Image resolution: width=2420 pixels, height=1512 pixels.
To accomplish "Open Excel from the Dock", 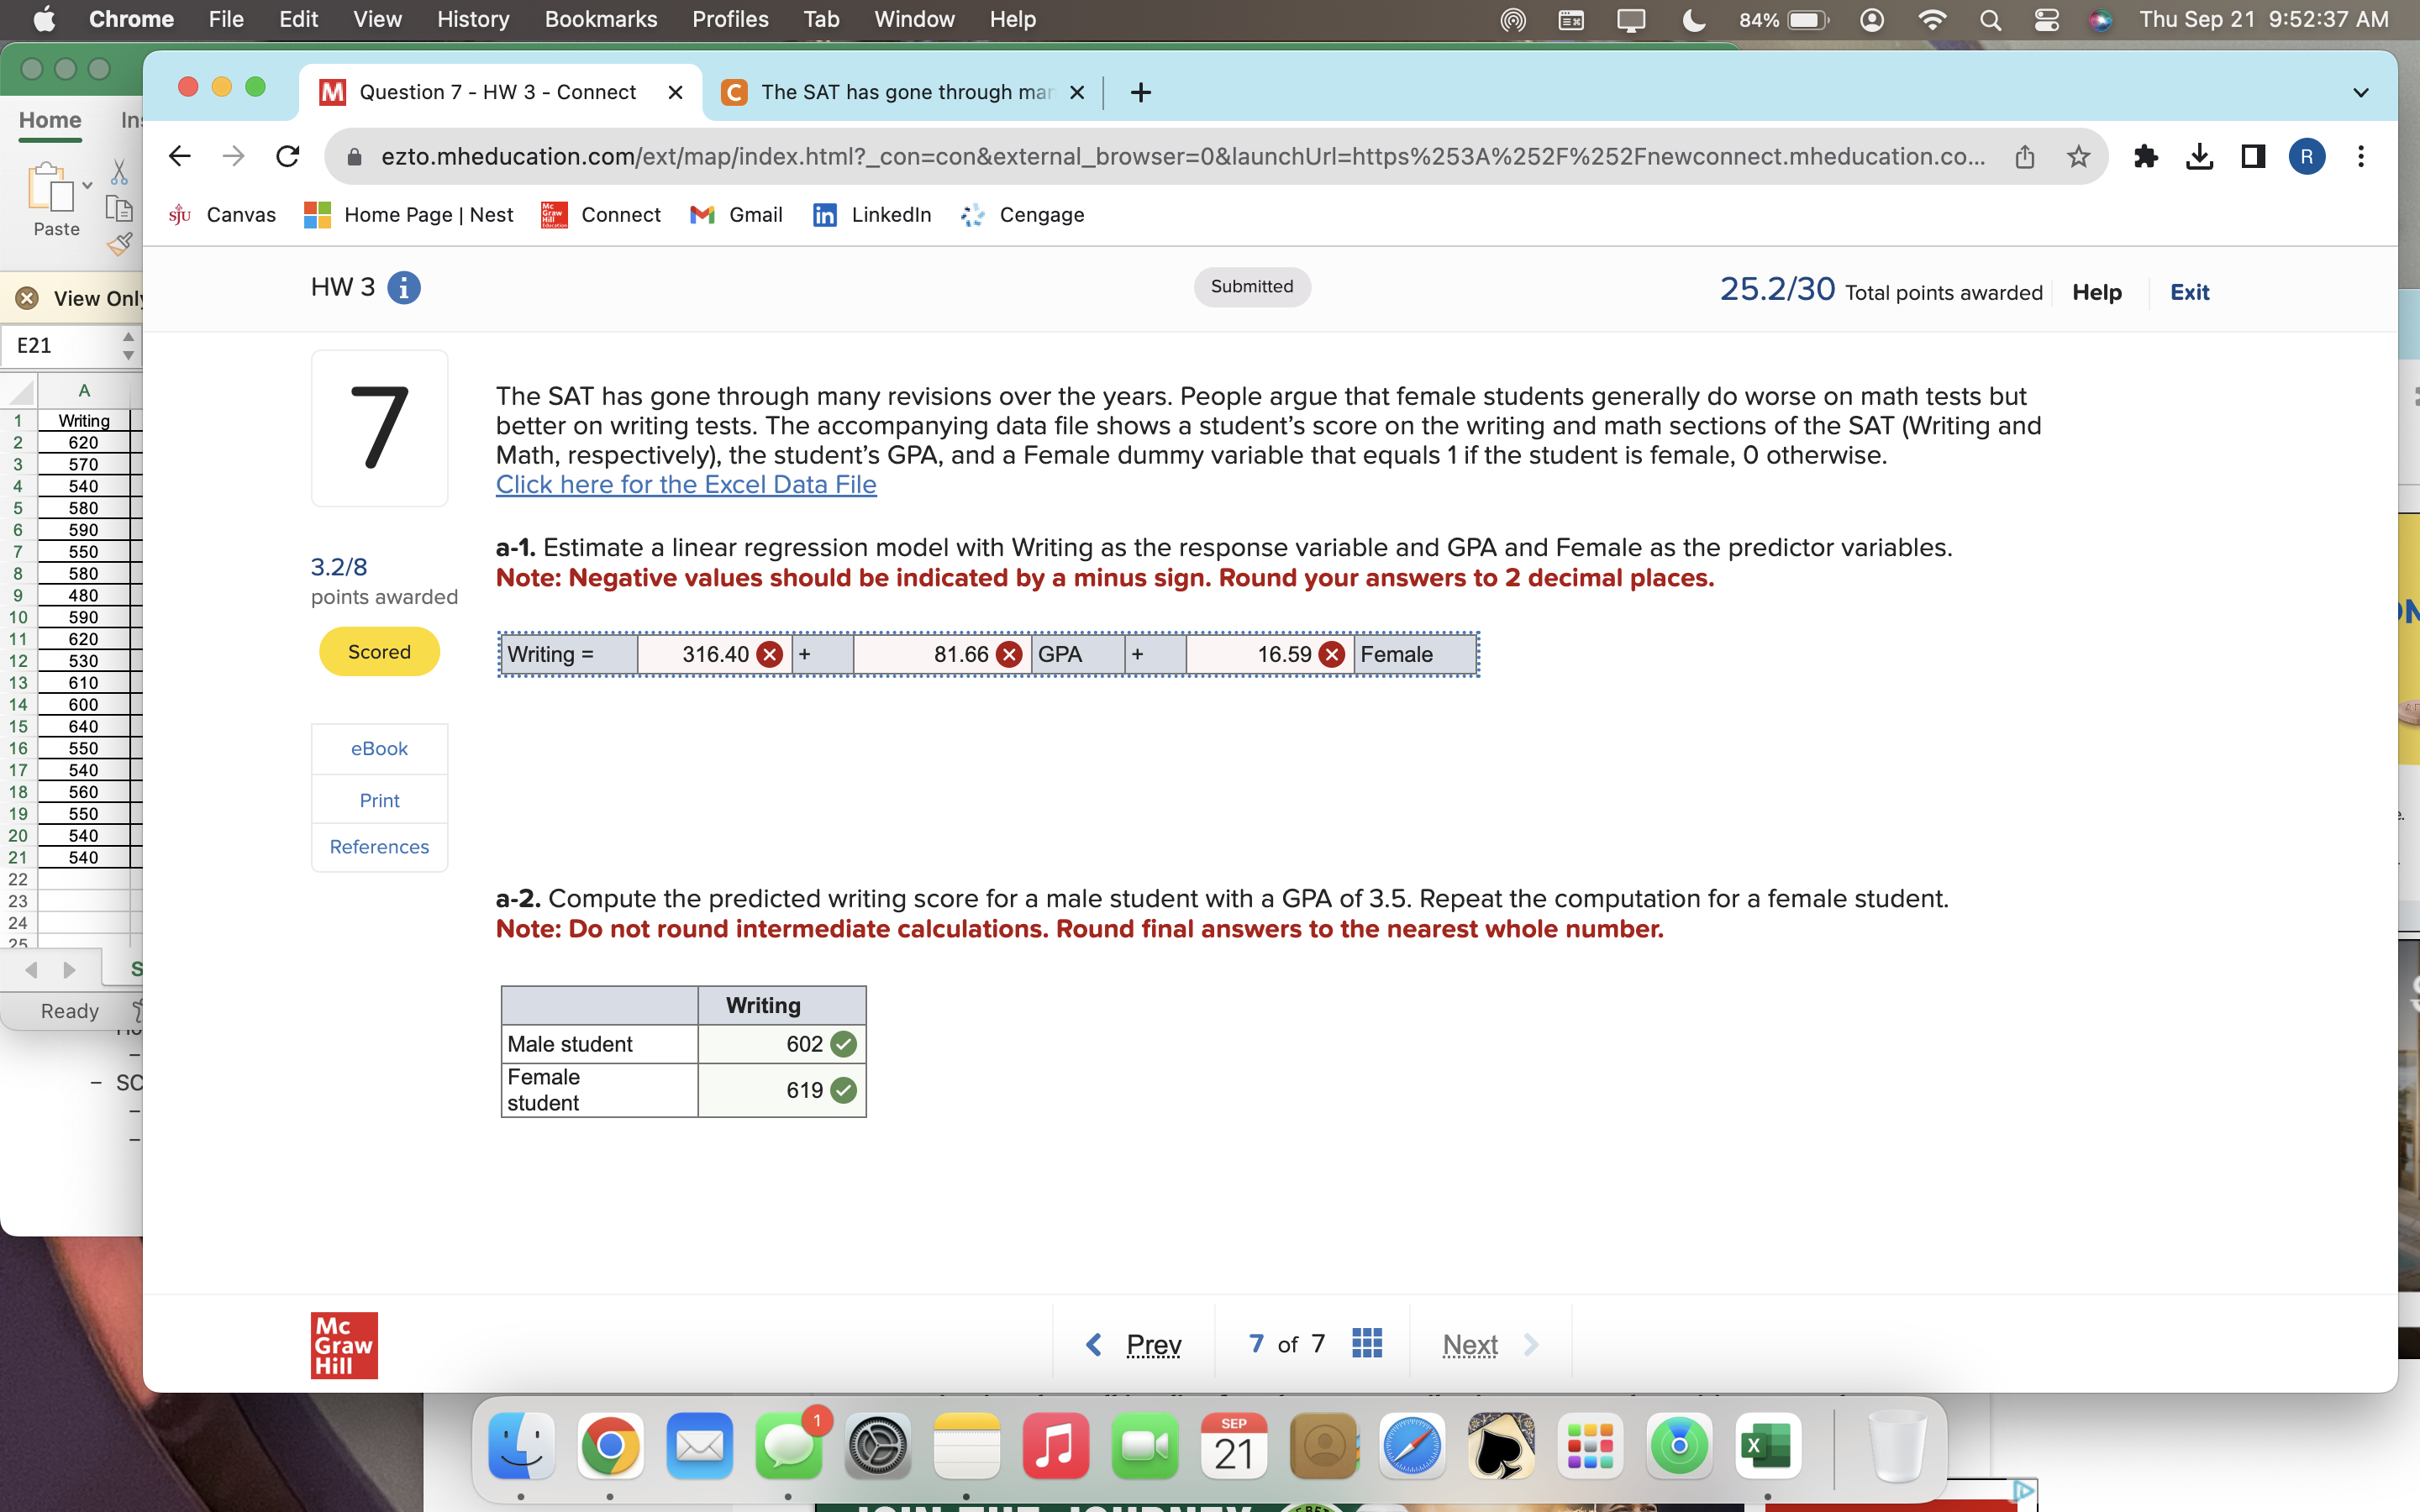I will point(1768,1446).
